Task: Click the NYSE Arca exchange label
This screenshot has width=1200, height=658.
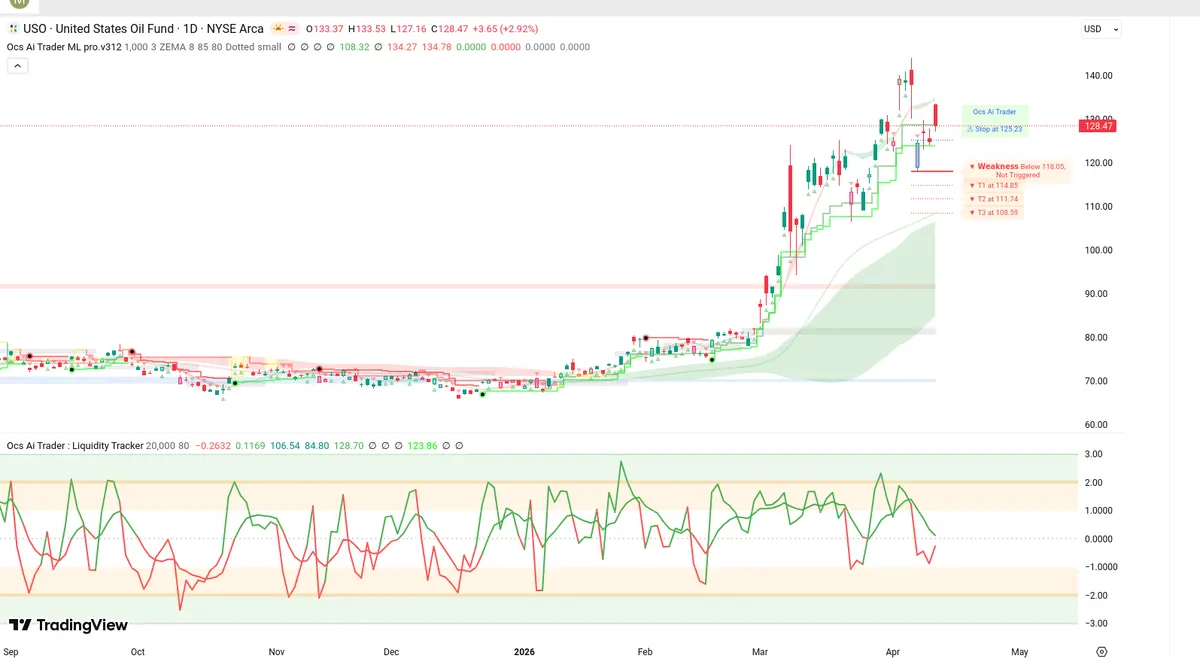Action: click(234, 29)
